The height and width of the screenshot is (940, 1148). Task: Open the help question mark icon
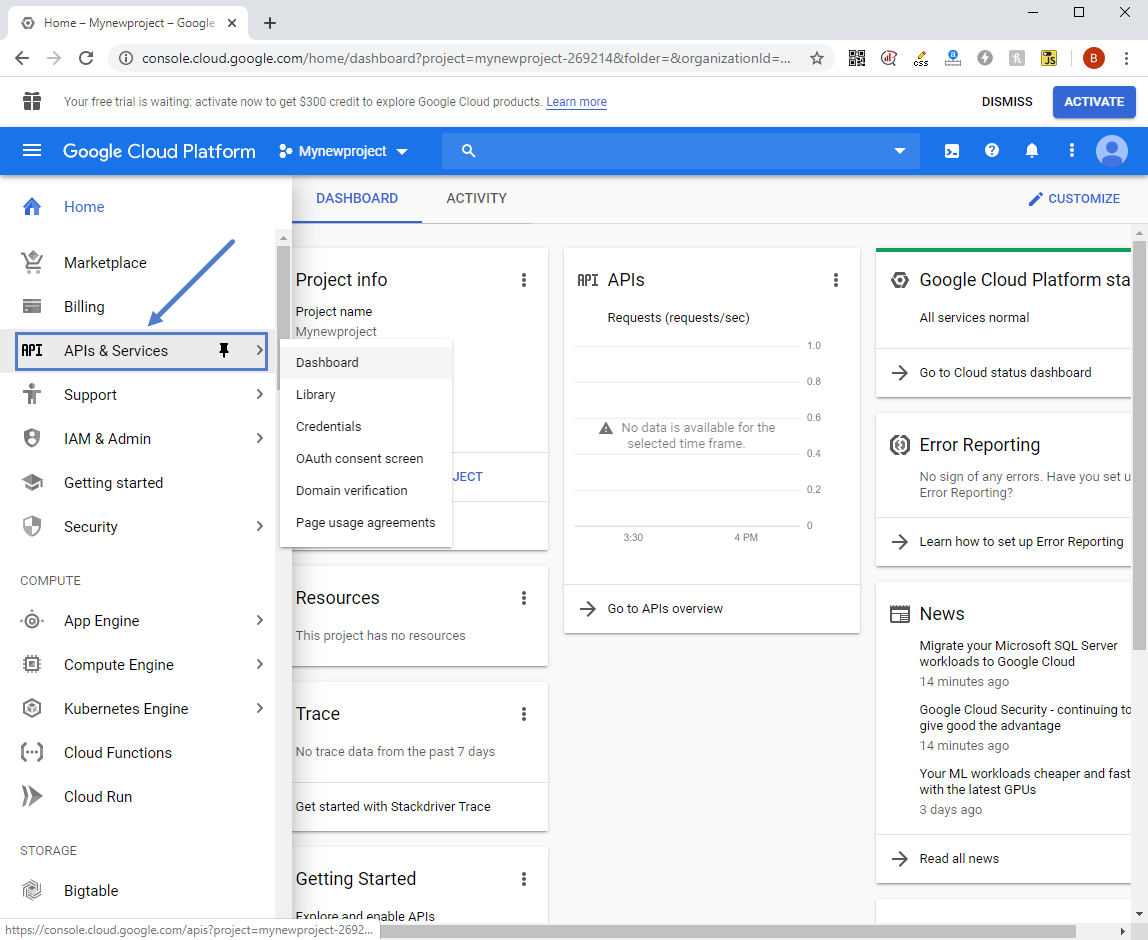pyautogui.click(x=991, y=151)
